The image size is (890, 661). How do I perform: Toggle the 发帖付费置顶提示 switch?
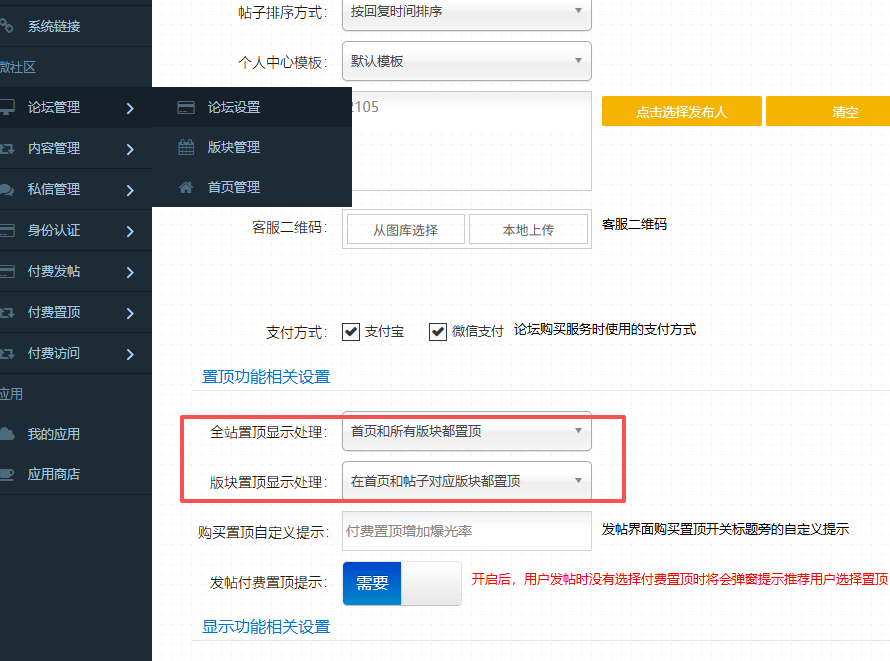pyautogui.click(x=401, y=583)
